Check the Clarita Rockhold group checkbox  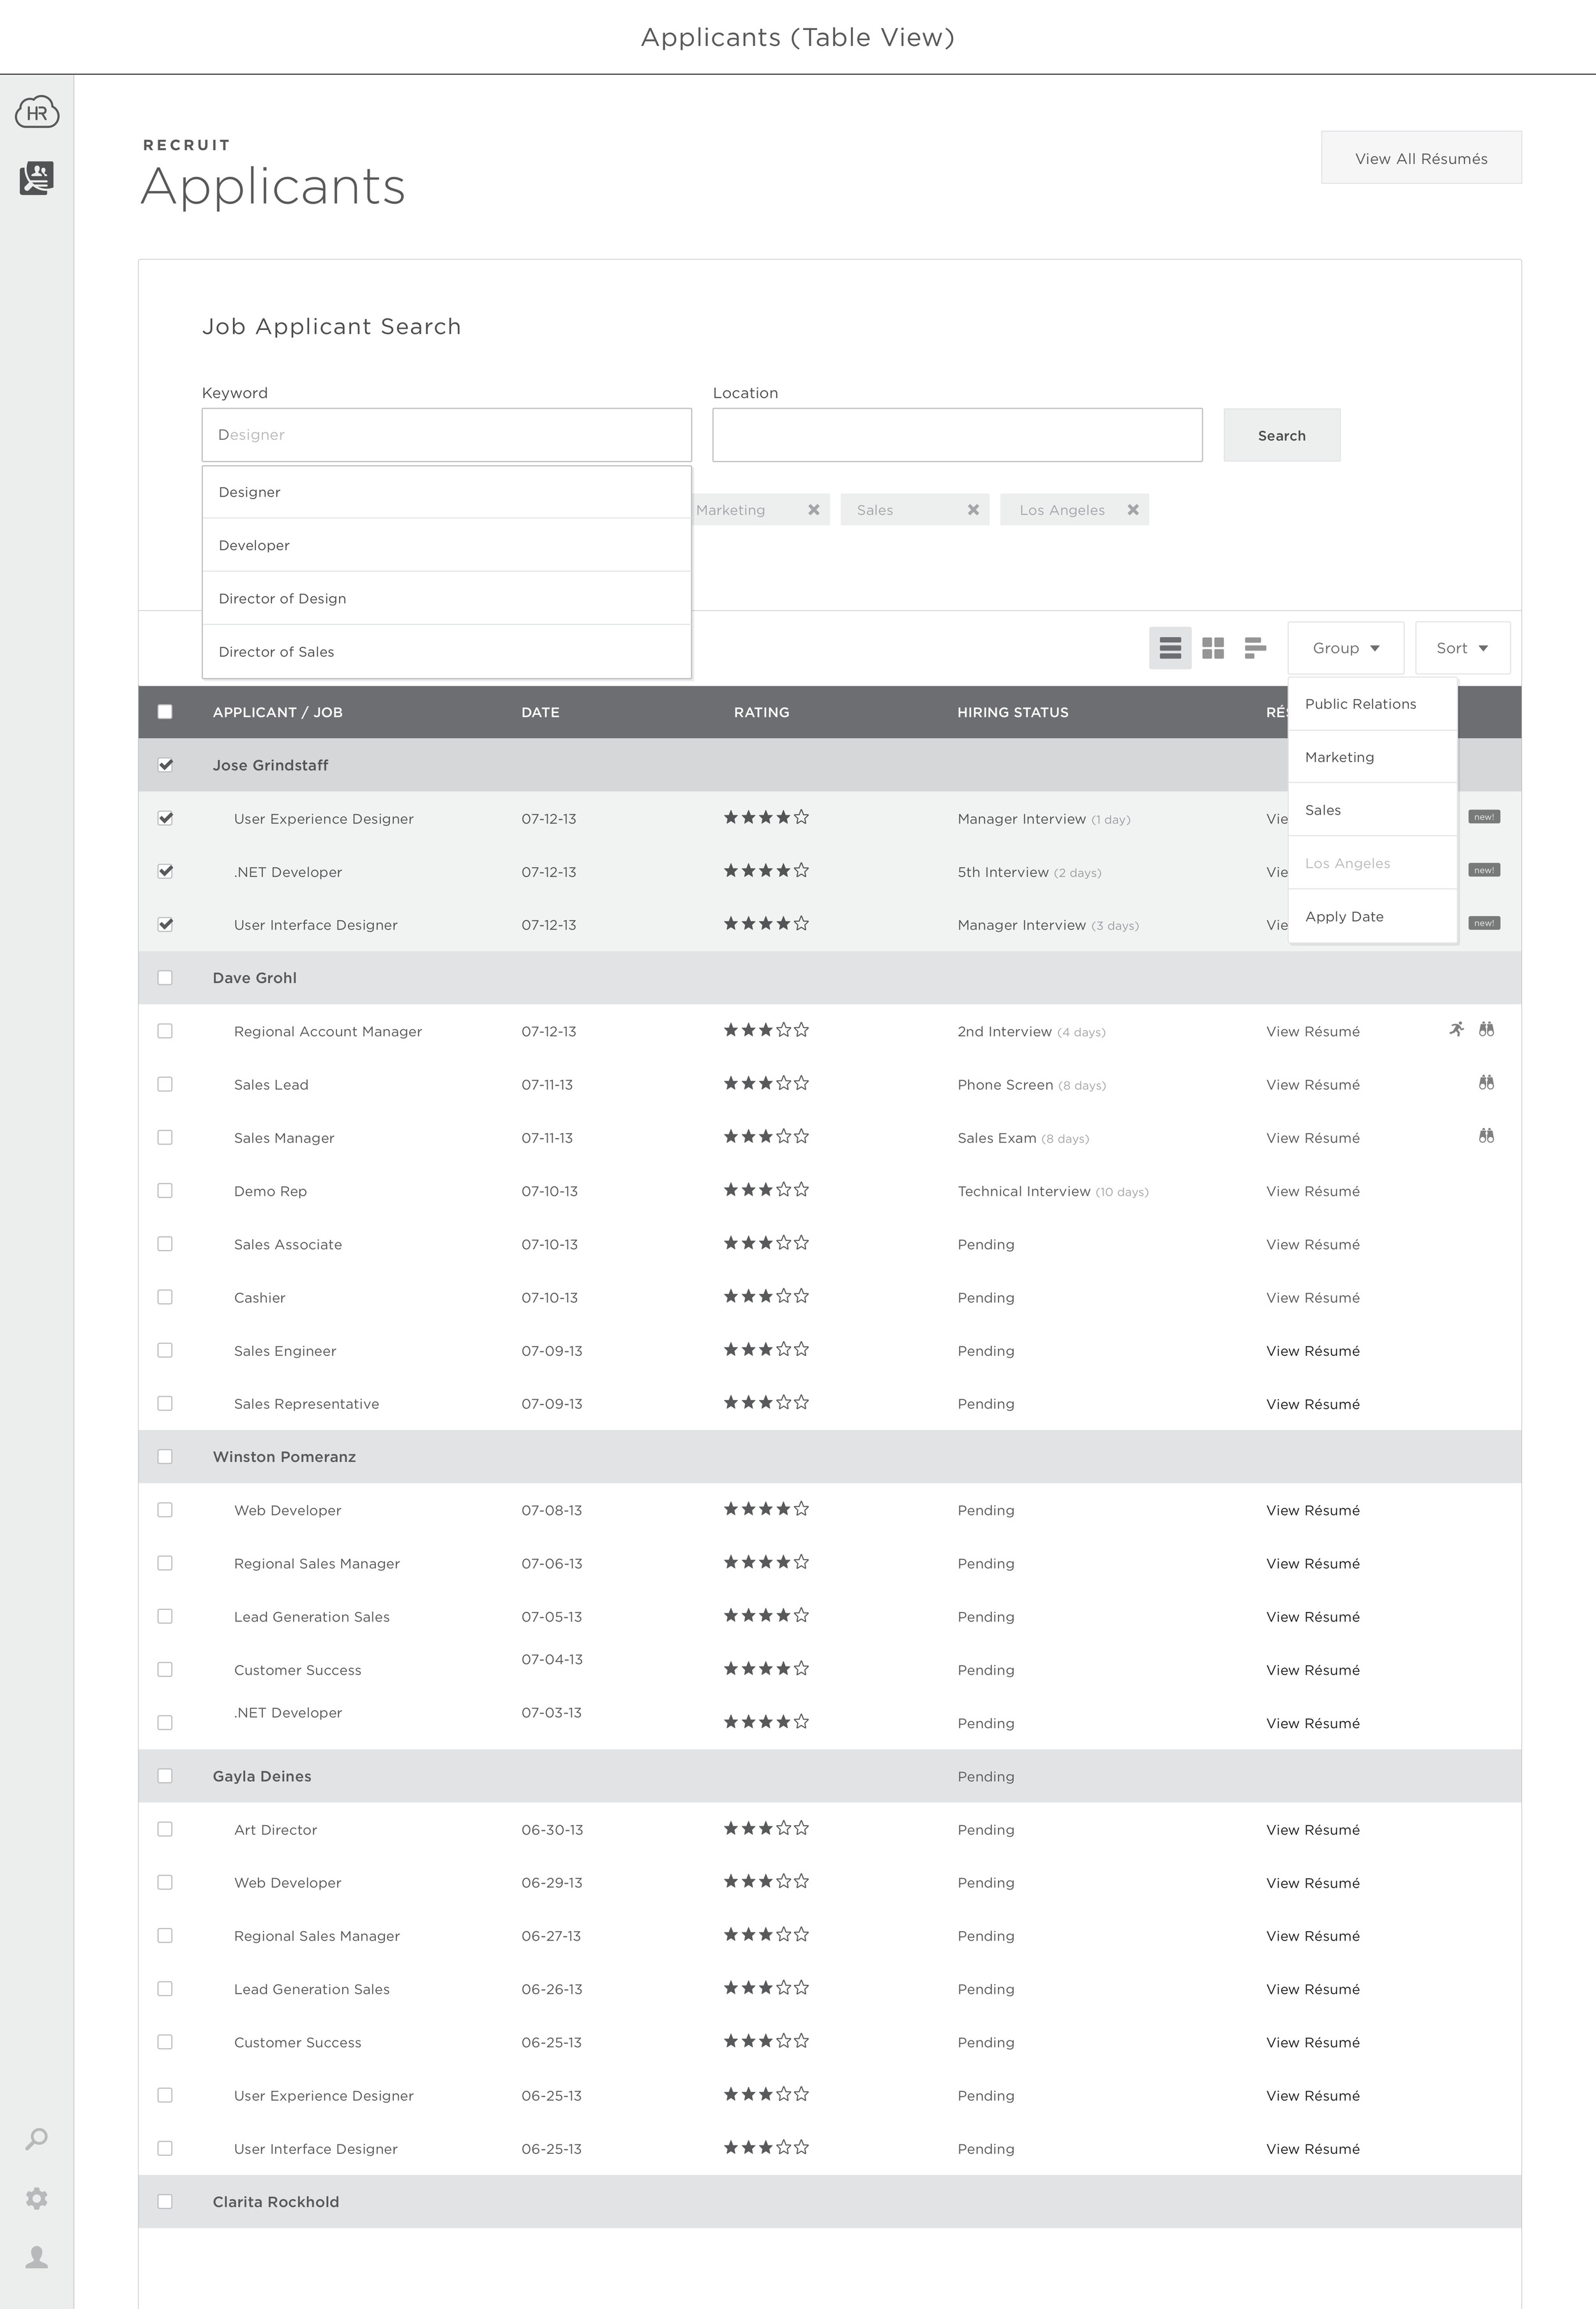point(165,2202)
